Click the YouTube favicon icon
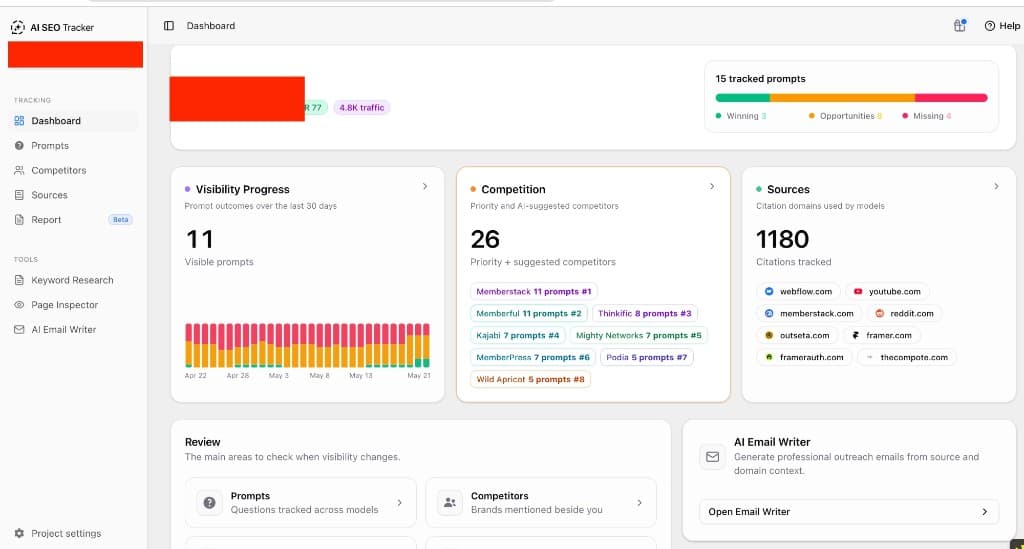The width and height of the screenshot is (1024, 549). [x=857, y=292]
